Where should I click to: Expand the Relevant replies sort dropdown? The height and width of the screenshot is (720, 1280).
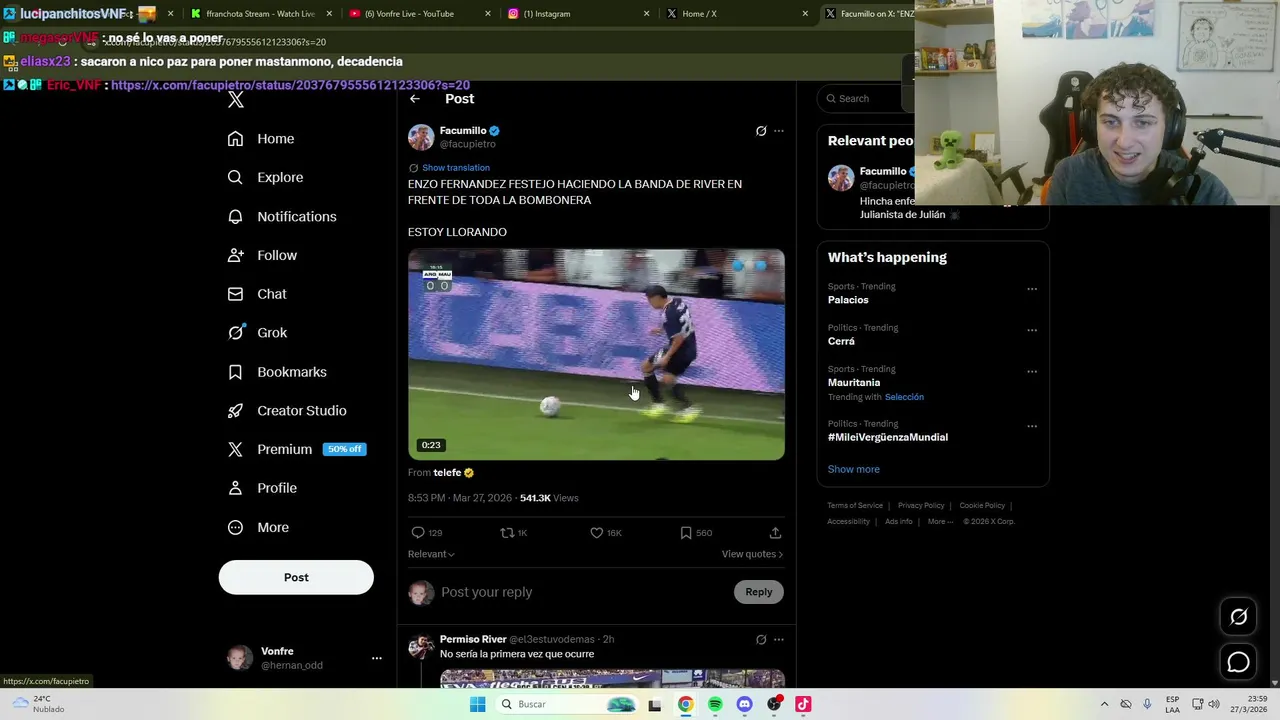coord(431,554)
